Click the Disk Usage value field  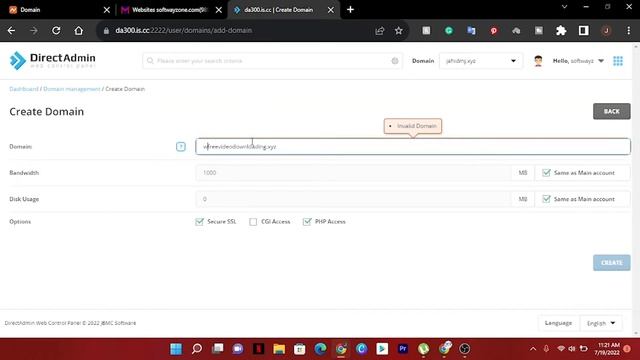353,199
